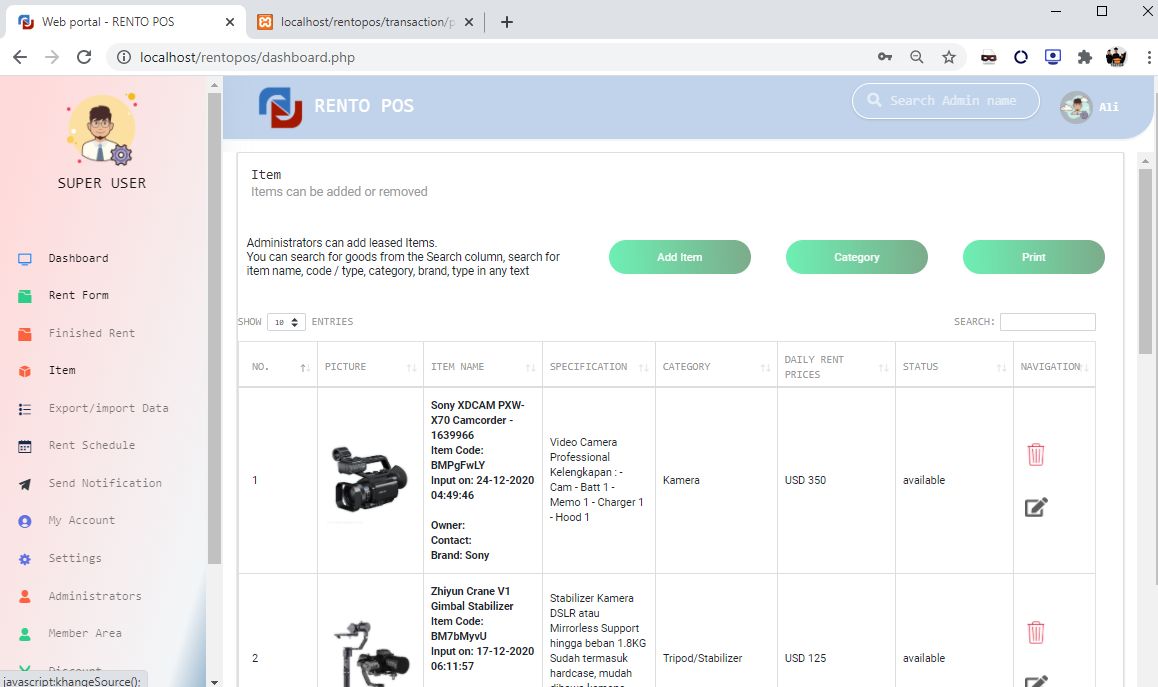This screenshot has height=687, width=1158.
Task: Open a new browser tab
Action: point(507,22)
